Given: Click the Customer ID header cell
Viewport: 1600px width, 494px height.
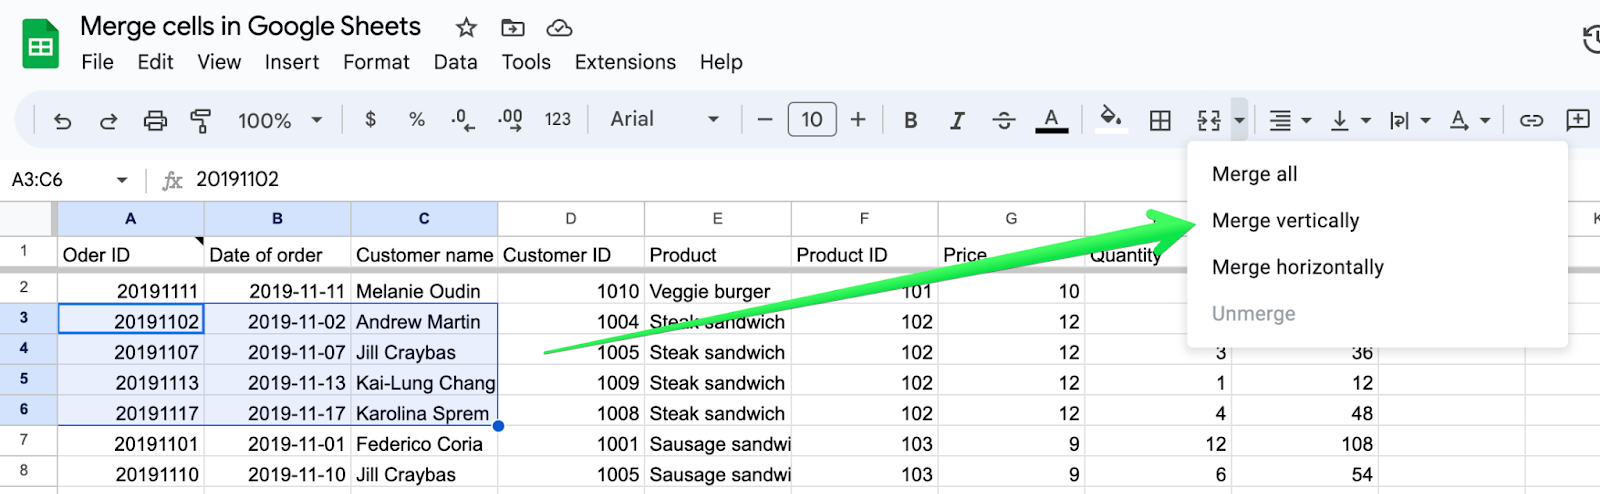Looking at the screenshot, I should tap(571, 255).
